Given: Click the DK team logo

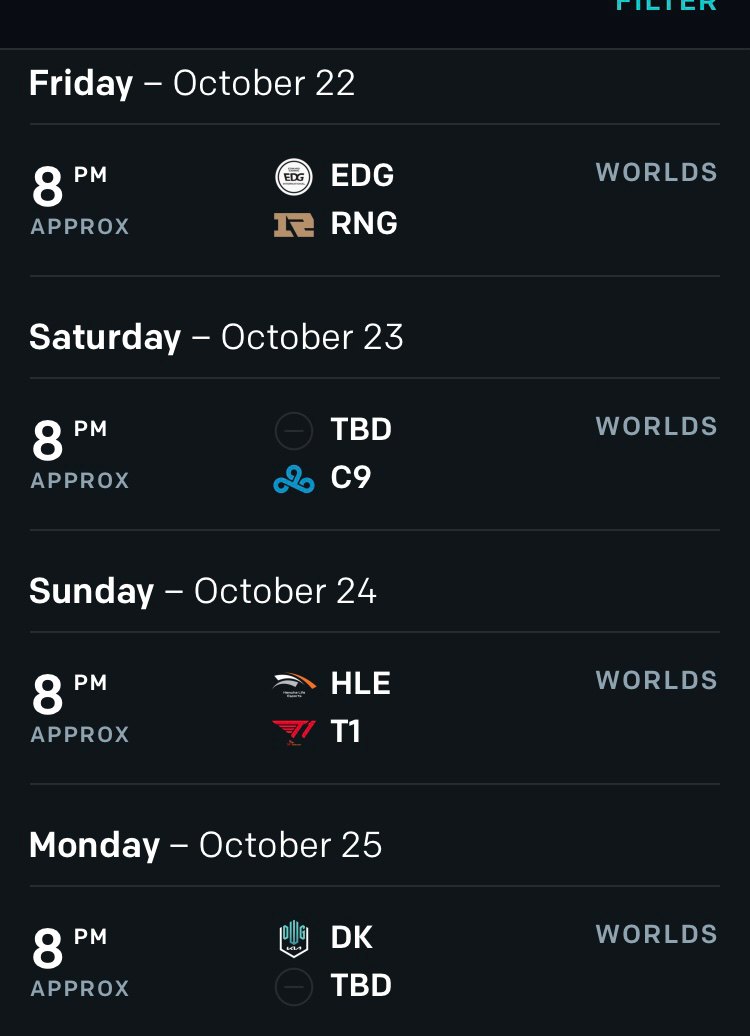Looking at the screenshot, I should [294, 938].
